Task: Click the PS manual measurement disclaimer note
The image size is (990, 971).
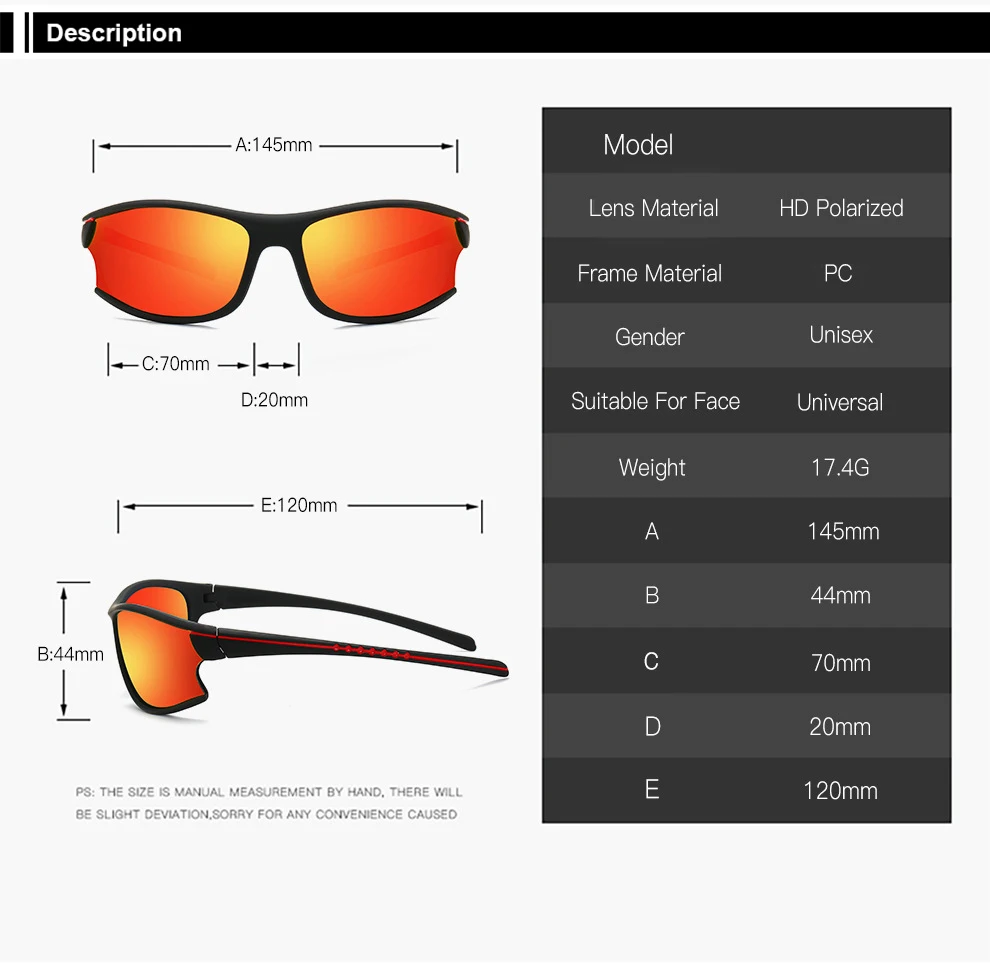Action: pyautogui.click(x=268, y=803)
